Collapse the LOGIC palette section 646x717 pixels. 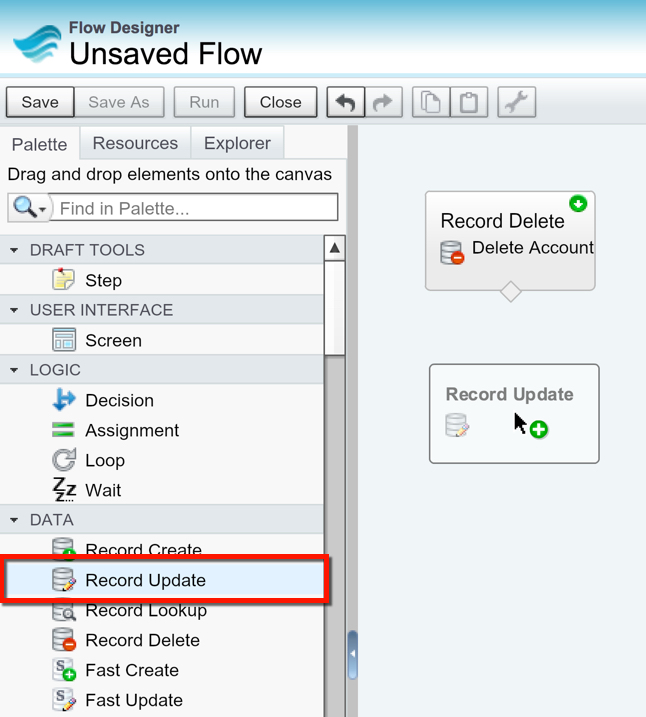point(15,370)
